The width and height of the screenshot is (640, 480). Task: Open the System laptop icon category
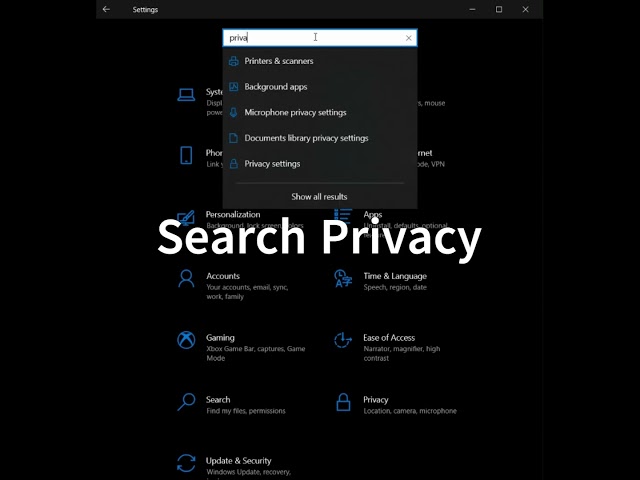(x=186, y=95)
